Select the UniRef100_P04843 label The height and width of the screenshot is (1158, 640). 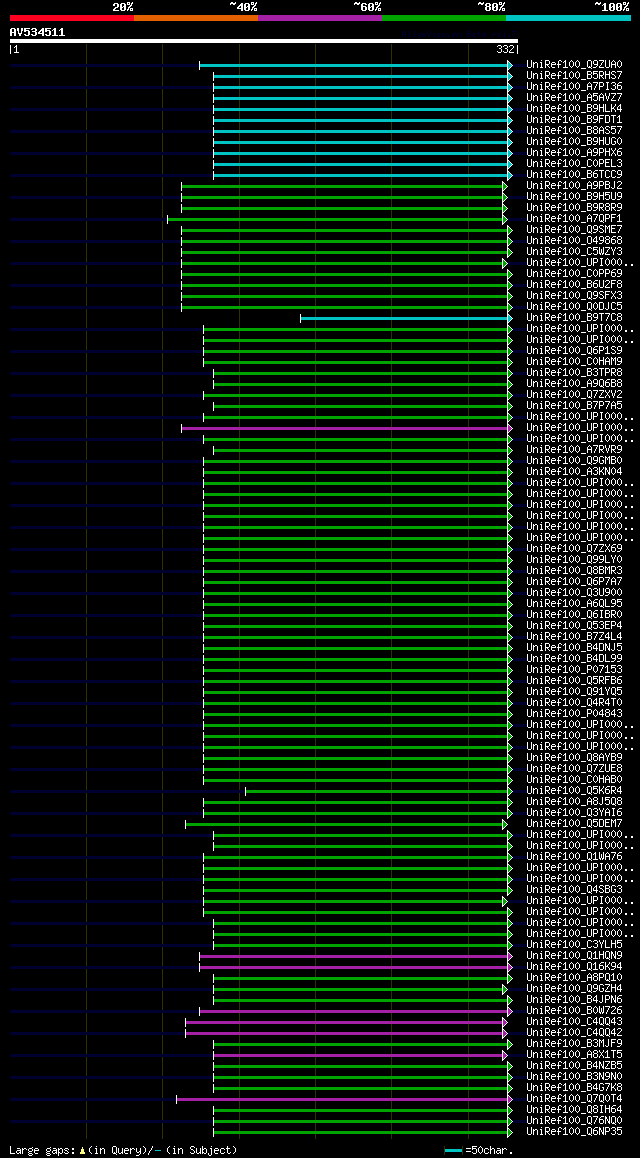574,714
